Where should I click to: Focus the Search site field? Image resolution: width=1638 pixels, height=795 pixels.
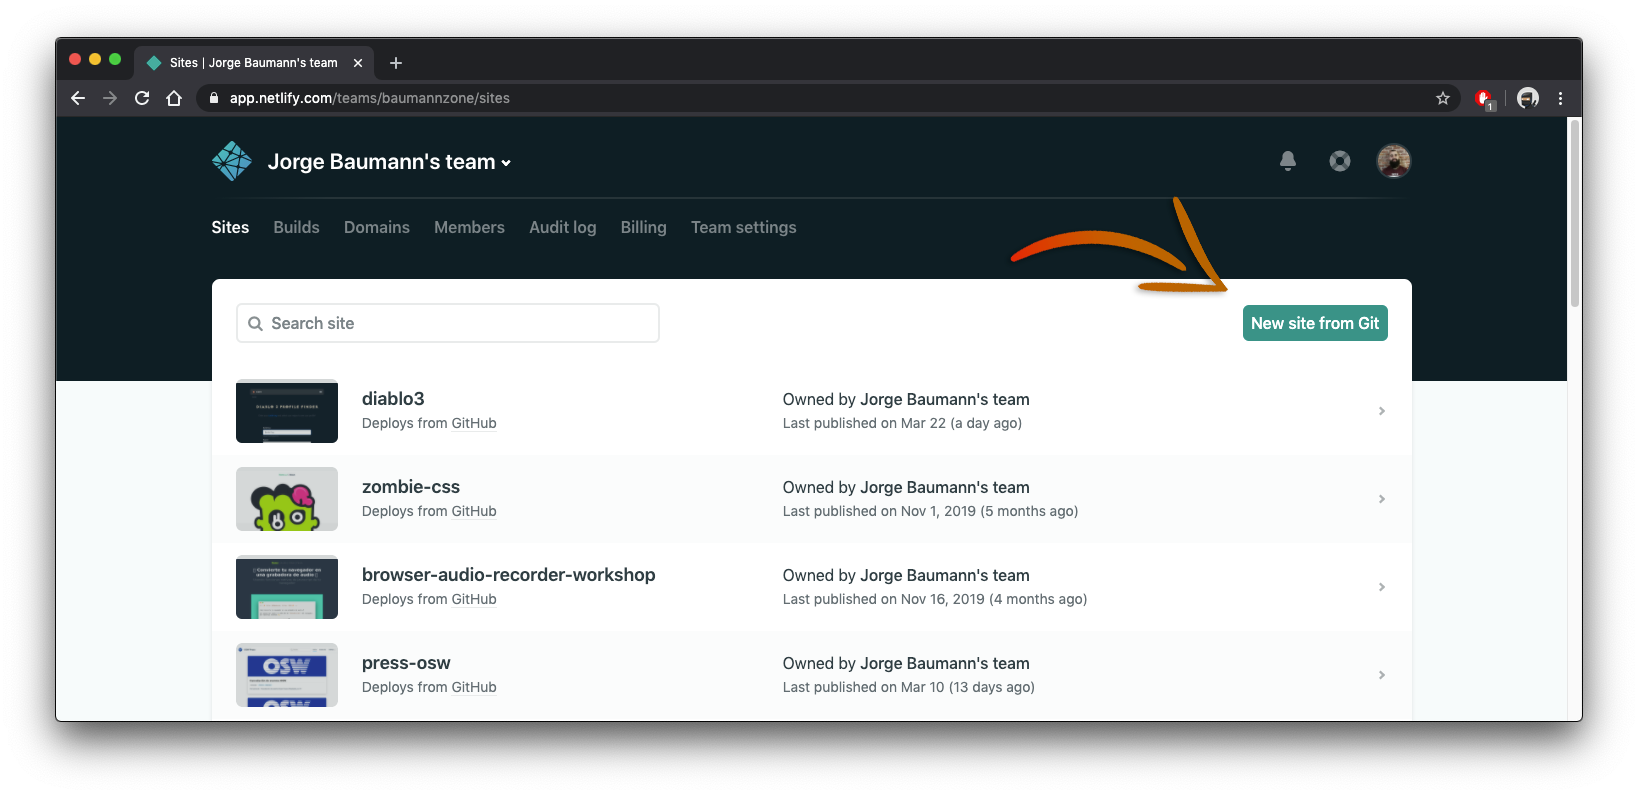(x=448, y=323)
